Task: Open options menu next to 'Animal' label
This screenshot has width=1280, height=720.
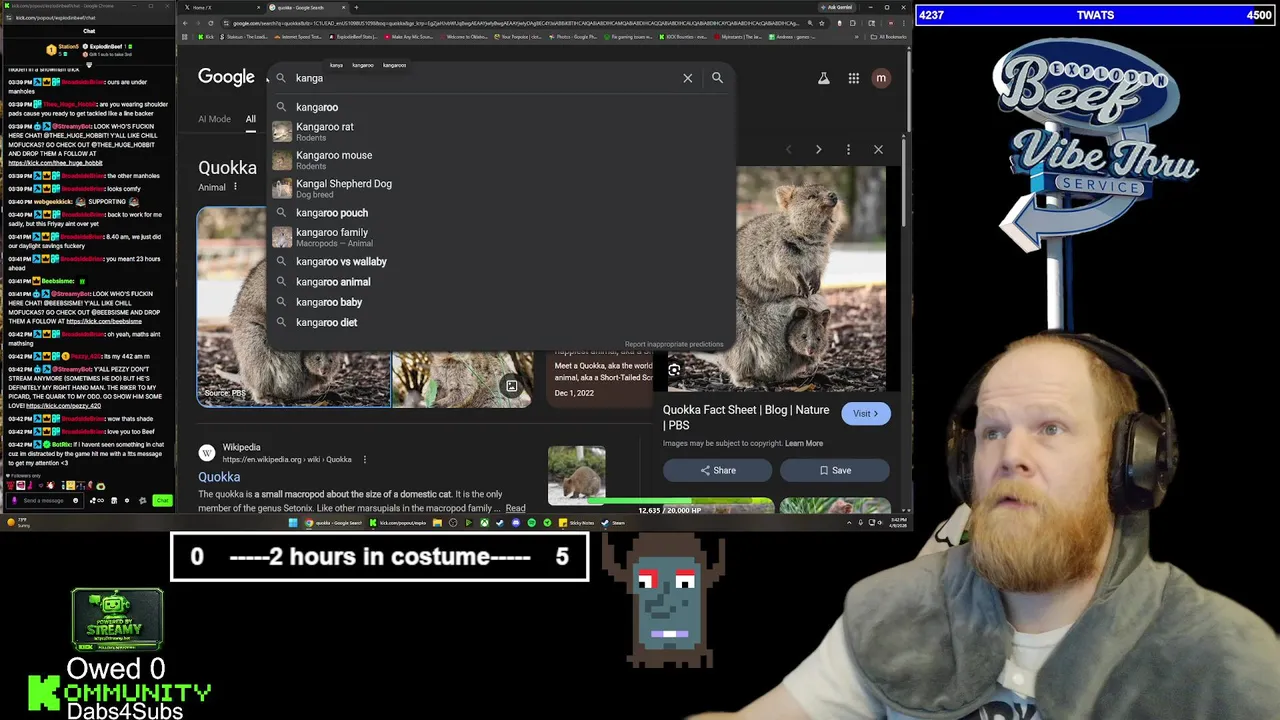Action: 235,187
